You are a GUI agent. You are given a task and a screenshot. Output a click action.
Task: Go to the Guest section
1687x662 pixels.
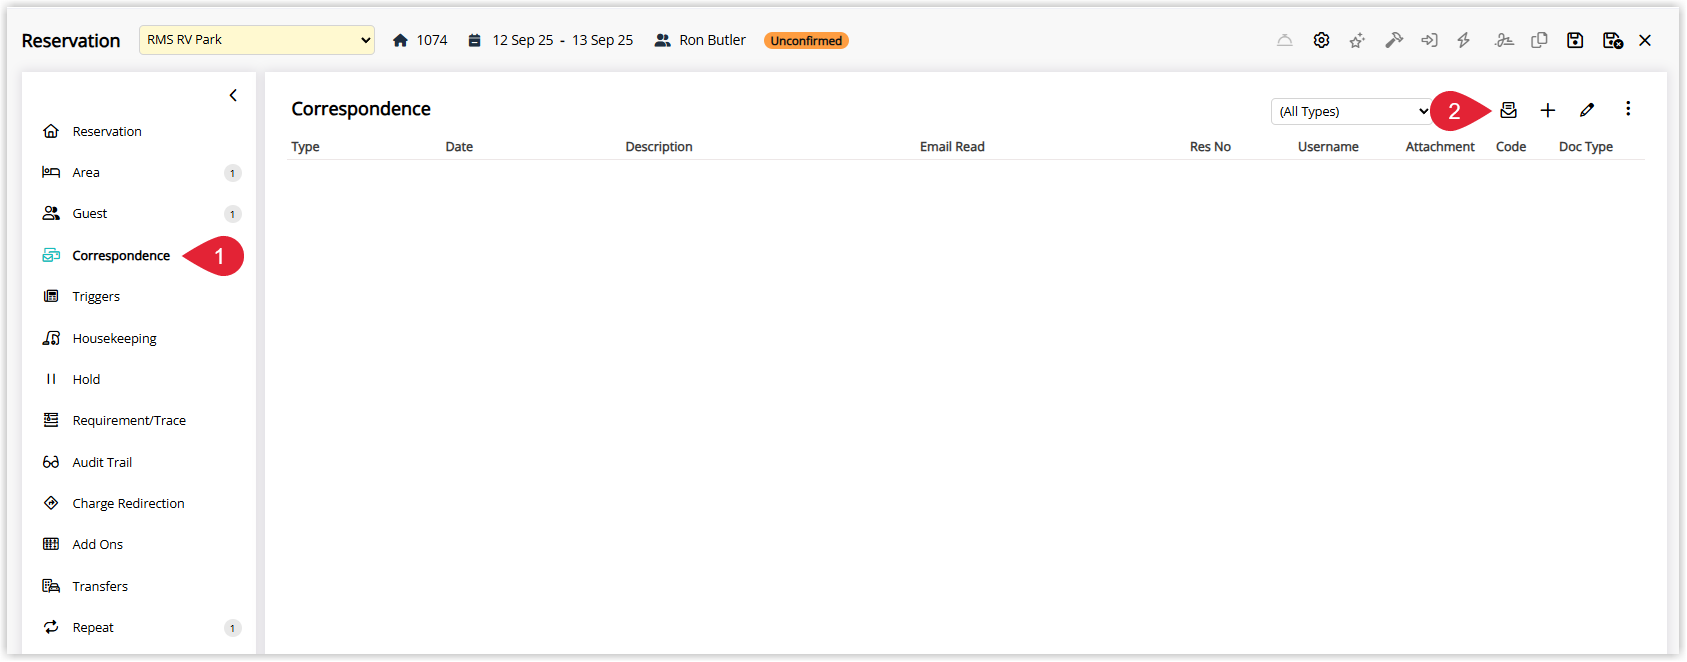click(x=90, y=213)
